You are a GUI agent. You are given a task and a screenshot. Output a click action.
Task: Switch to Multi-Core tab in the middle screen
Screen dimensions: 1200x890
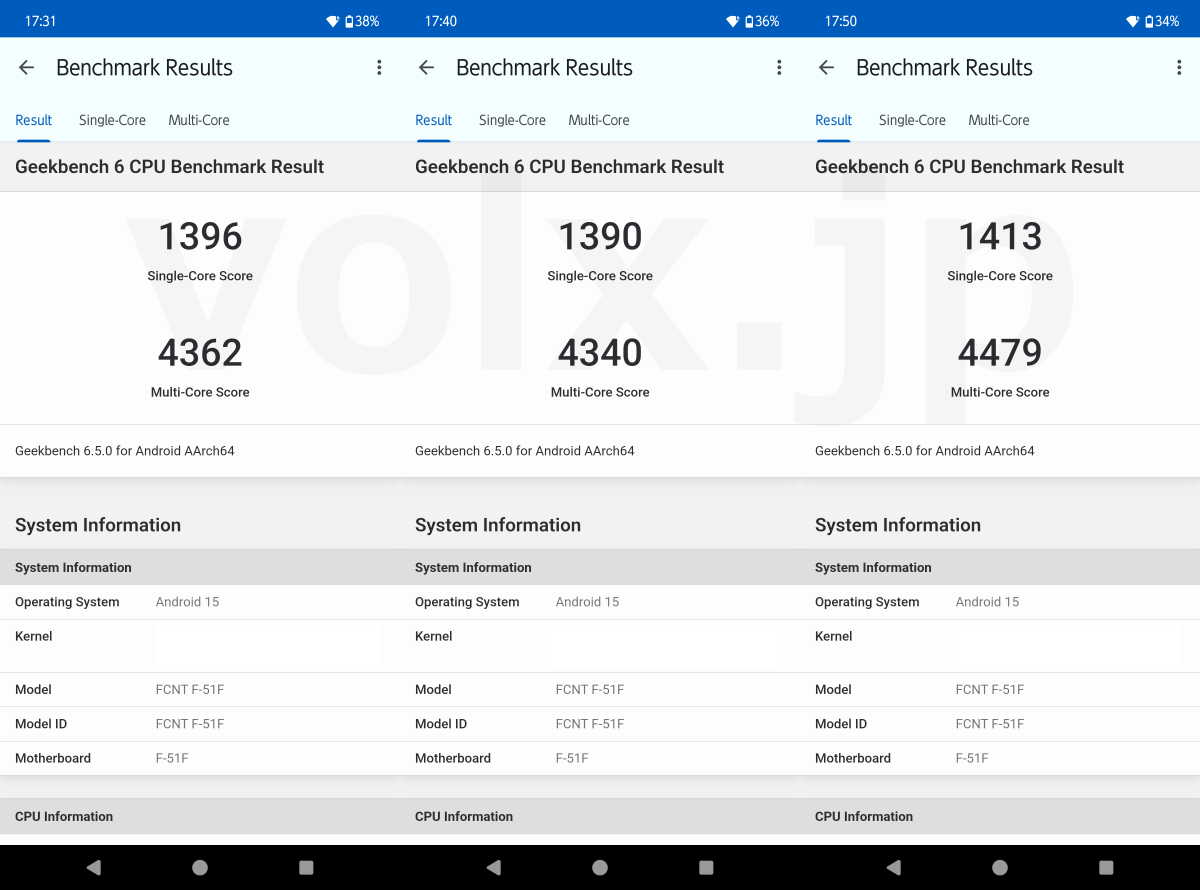[x=599, y=120]
